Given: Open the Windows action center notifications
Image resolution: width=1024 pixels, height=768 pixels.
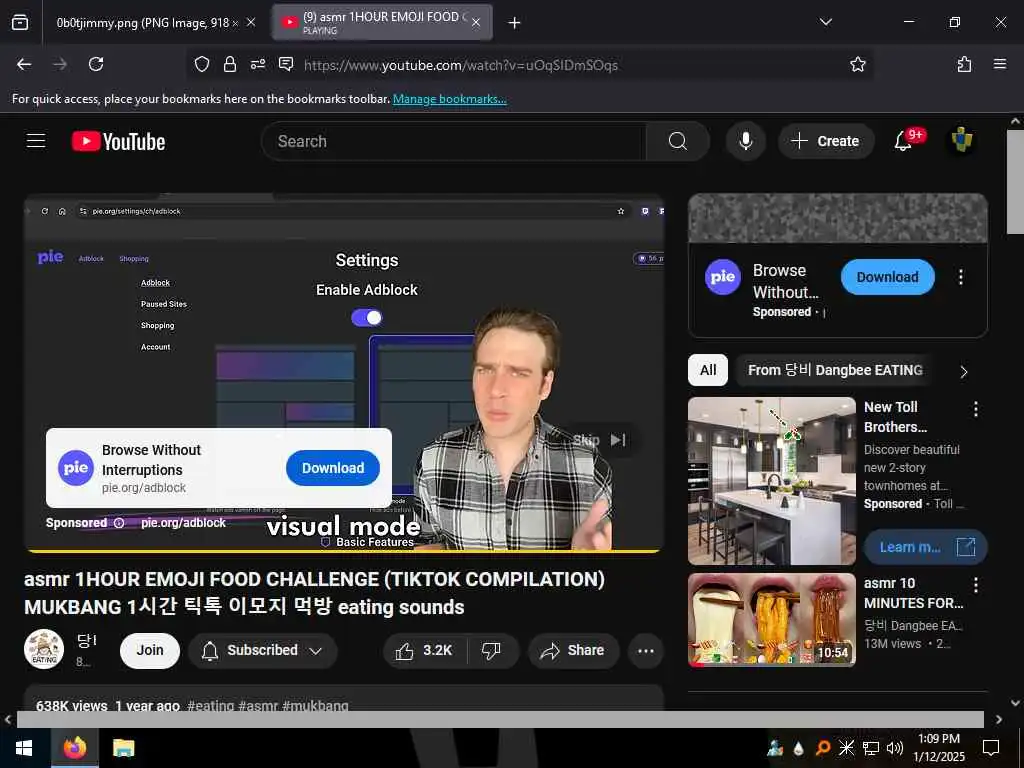Looking at the screenshot, I should 991,748.
